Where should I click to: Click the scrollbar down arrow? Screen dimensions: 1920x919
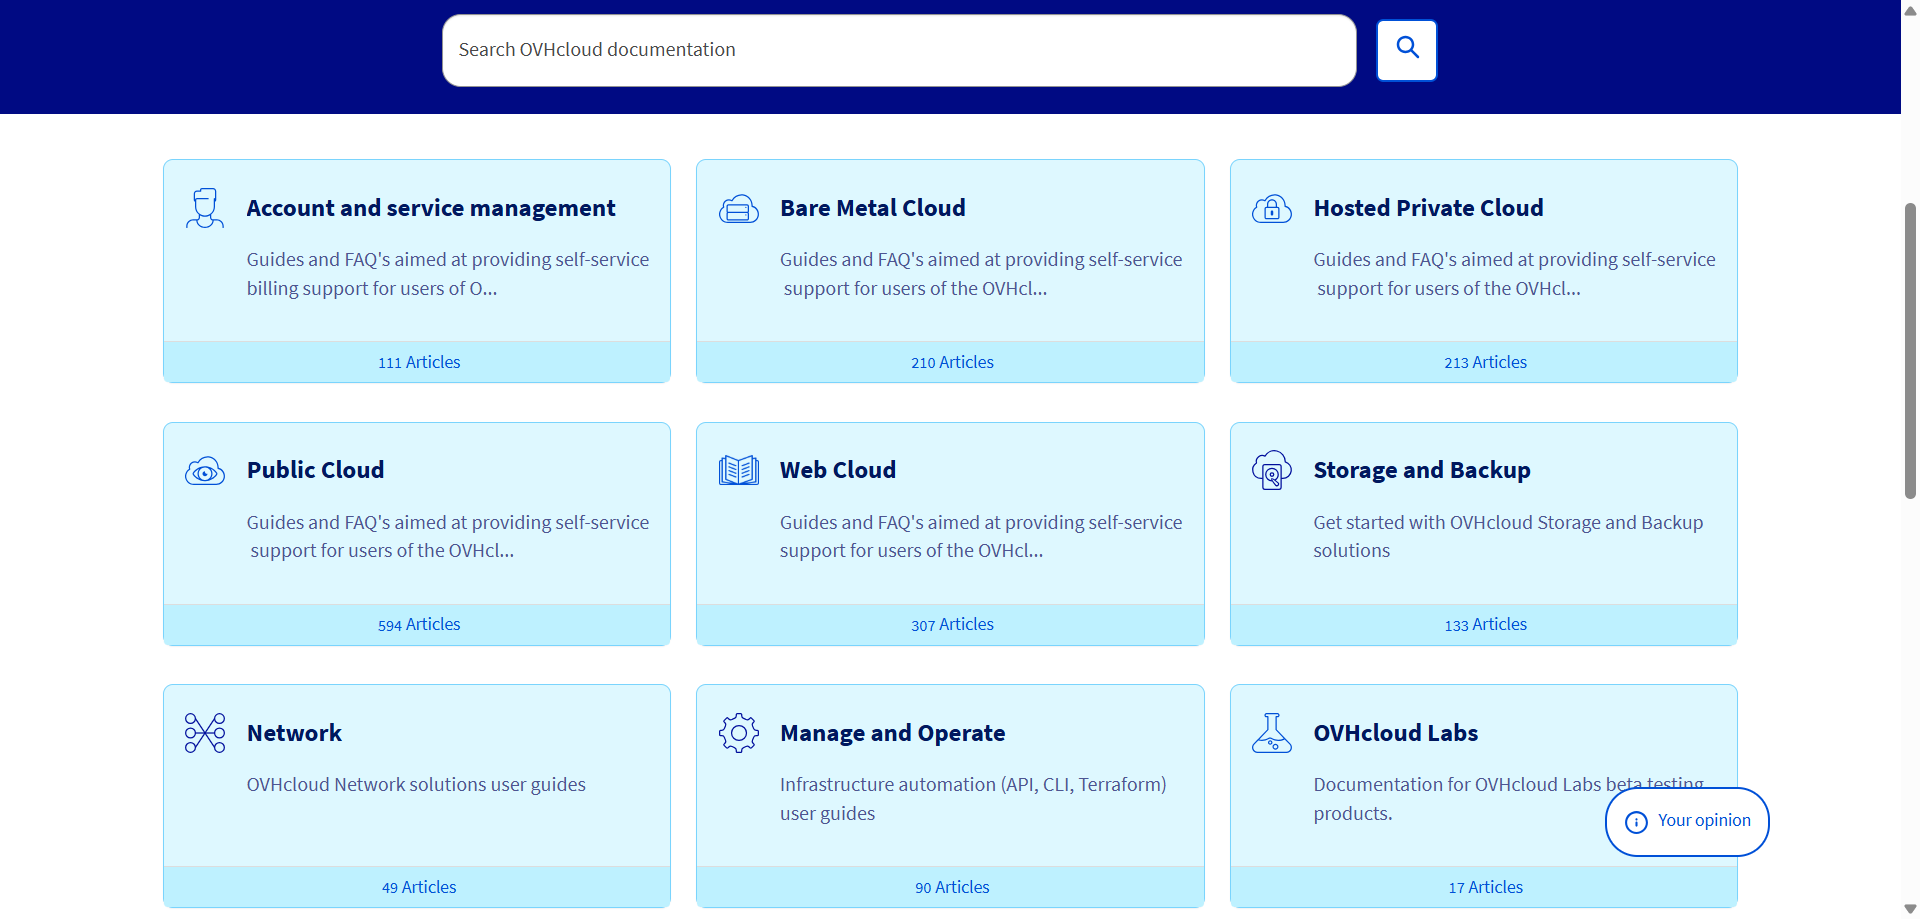[1910, 909]
